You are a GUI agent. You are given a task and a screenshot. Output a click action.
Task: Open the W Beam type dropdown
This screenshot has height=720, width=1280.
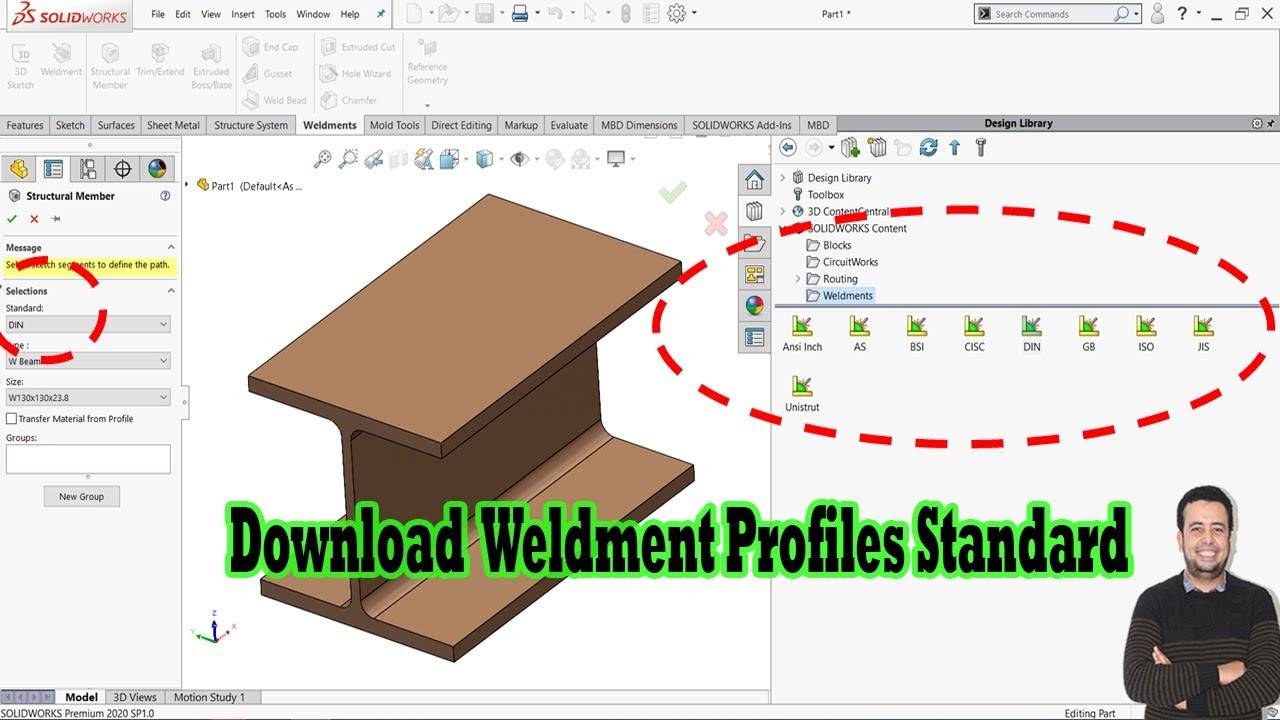click(x=88, y=361)
